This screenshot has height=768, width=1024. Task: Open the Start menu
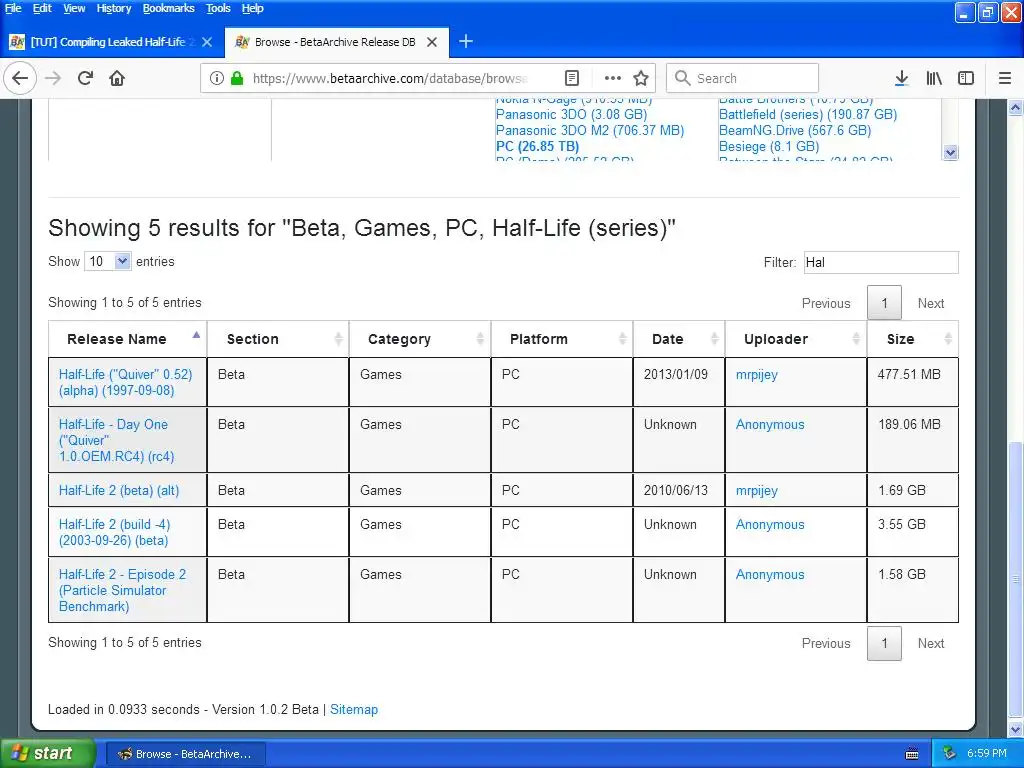click(47, 754)
